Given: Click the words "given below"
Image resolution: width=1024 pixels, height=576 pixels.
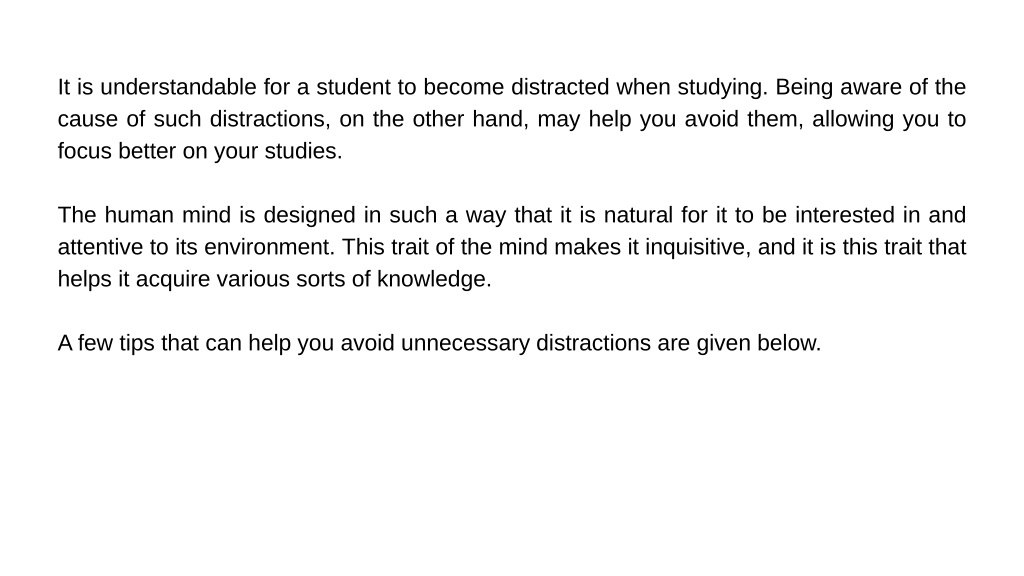Looking at the screenshot, I should point(758,344).
